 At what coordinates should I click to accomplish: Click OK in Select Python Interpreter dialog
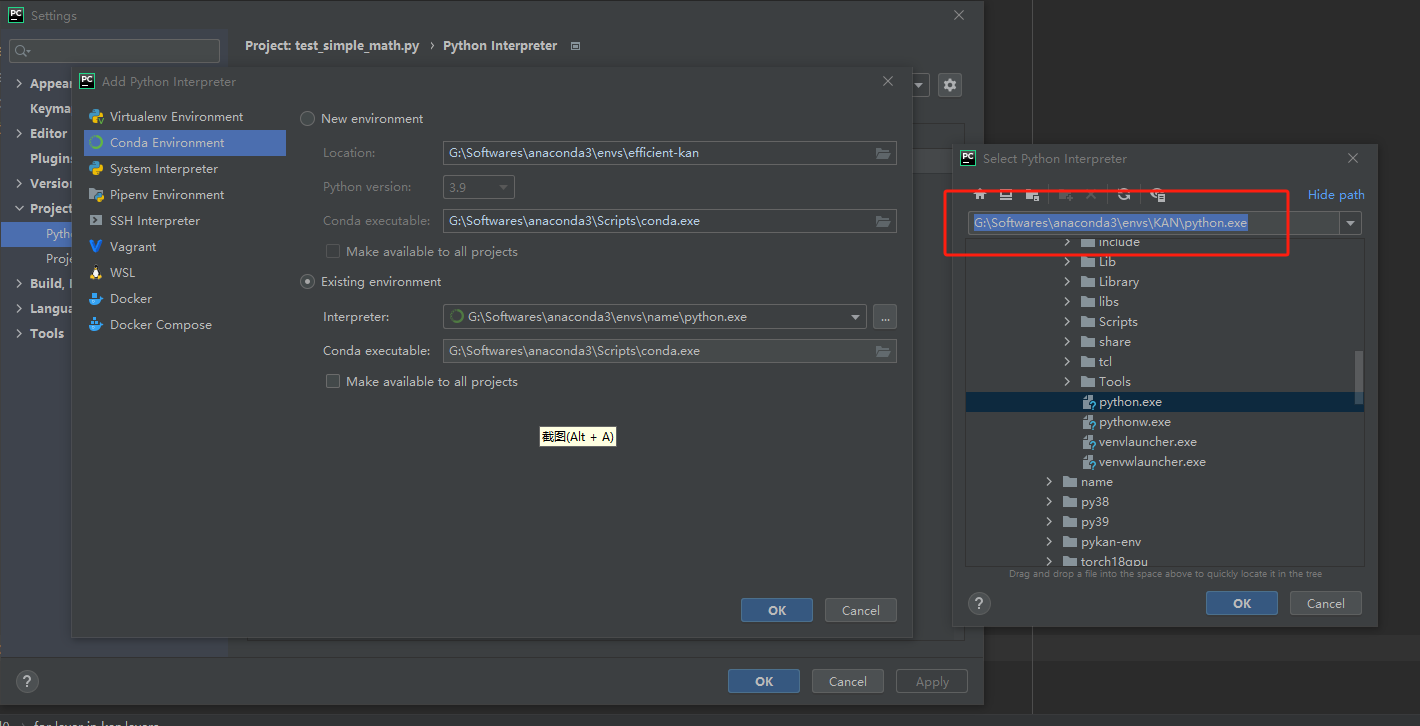click(1242, 603)
